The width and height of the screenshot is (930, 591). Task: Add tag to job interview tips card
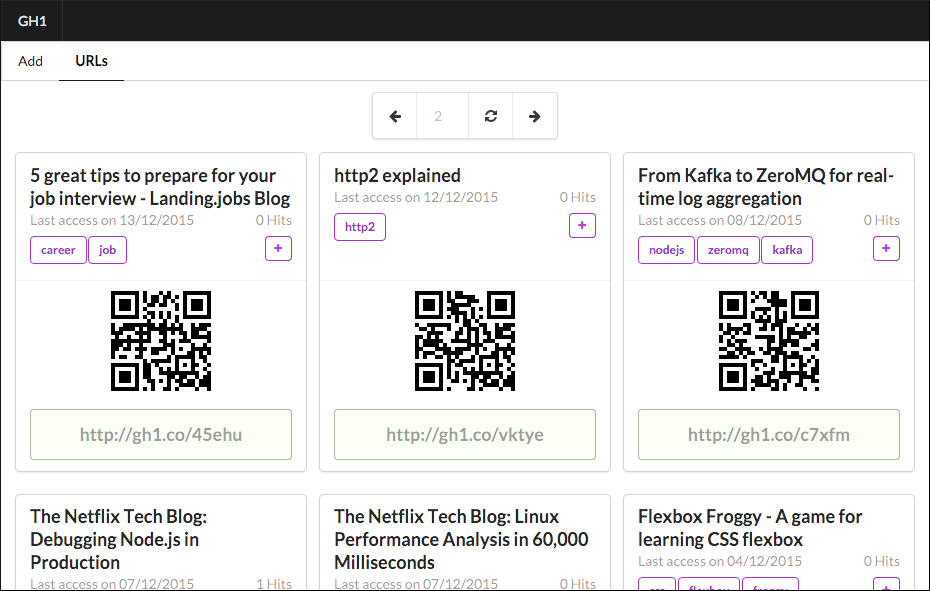point(278,249)
